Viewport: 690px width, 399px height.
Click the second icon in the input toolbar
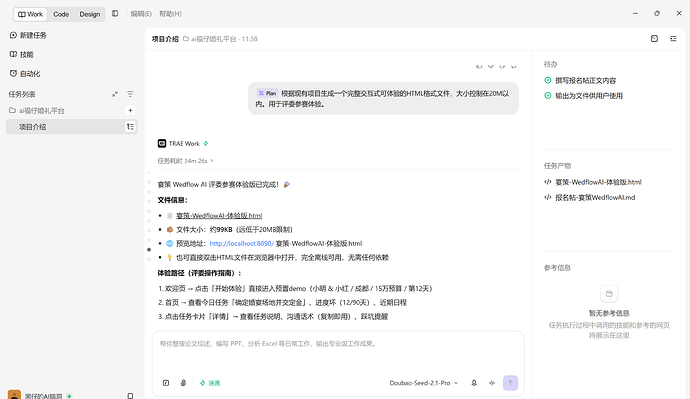[184, 383]
